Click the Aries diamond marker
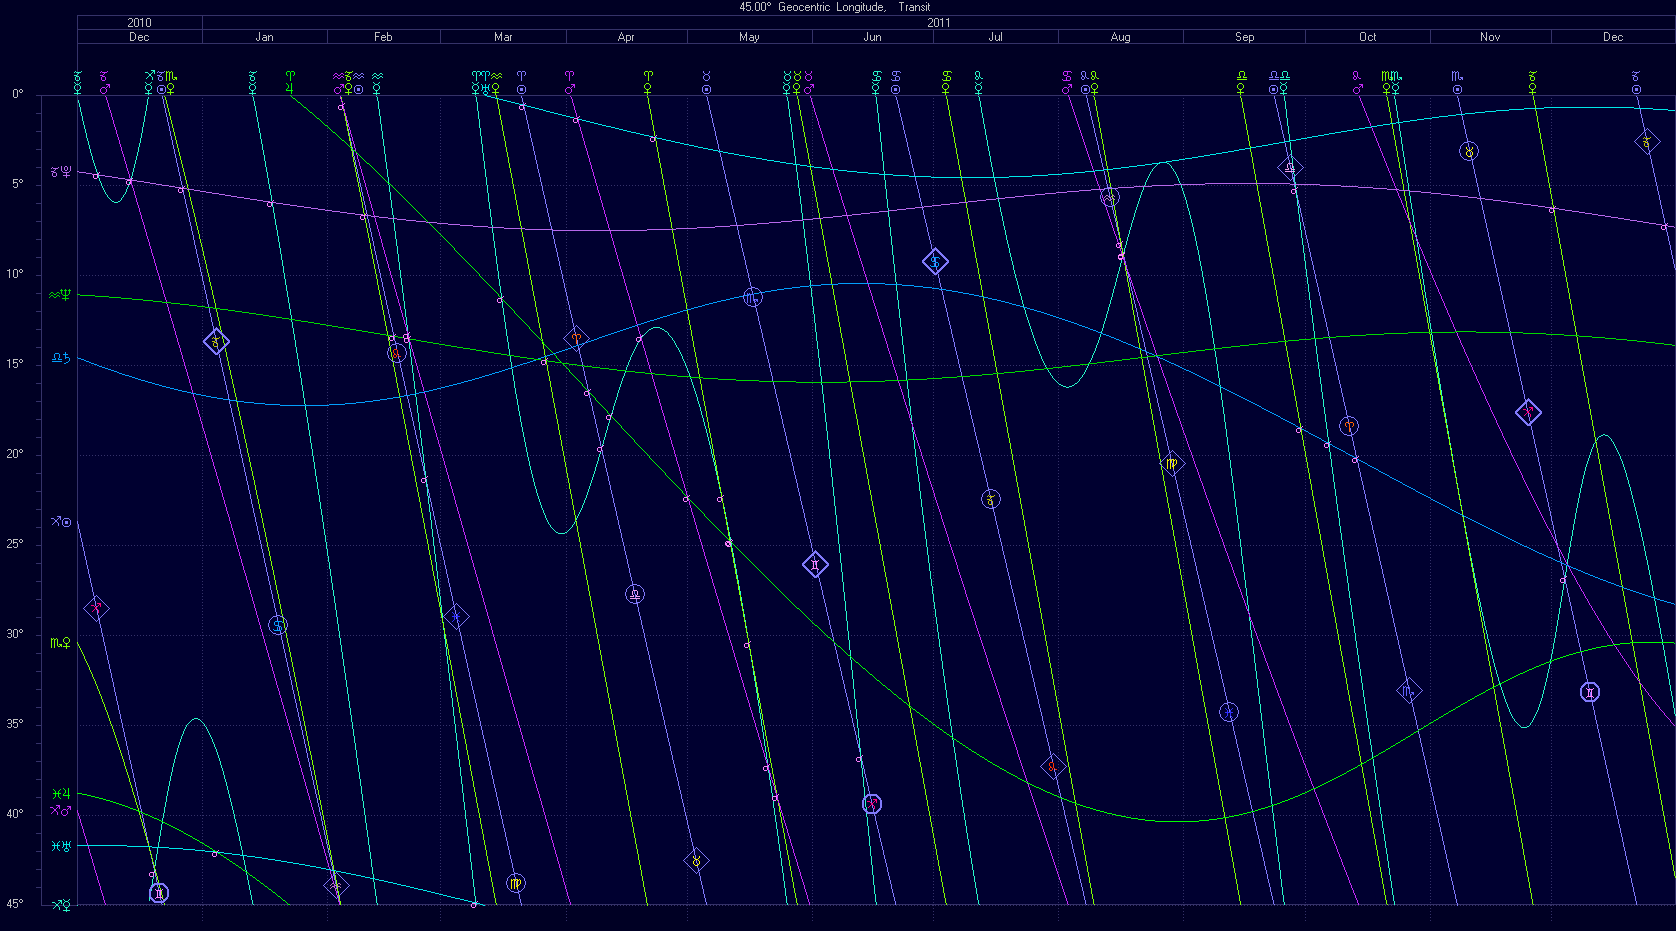Viewport: 1676px width, 931px height. click(x=576, y=339)
